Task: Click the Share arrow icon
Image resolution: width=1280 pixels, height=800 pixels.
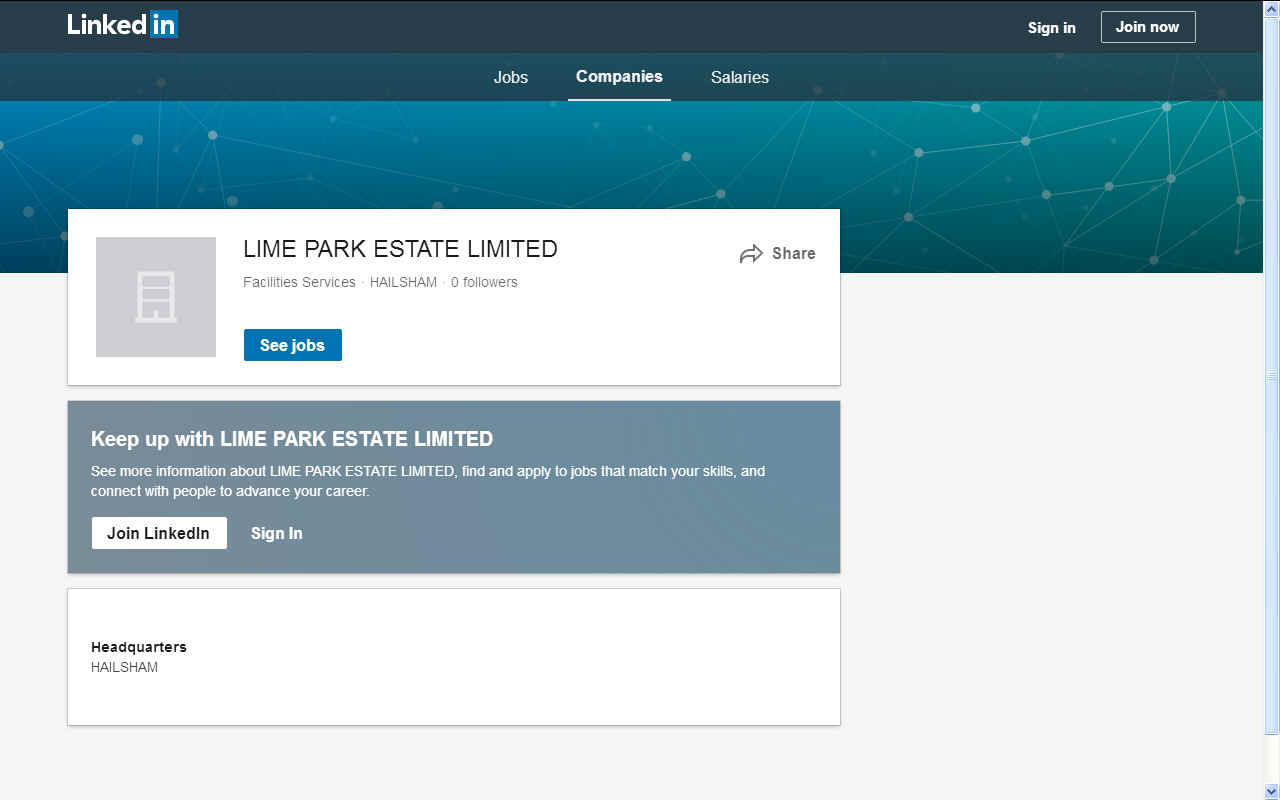Action: tap(751, 254)
